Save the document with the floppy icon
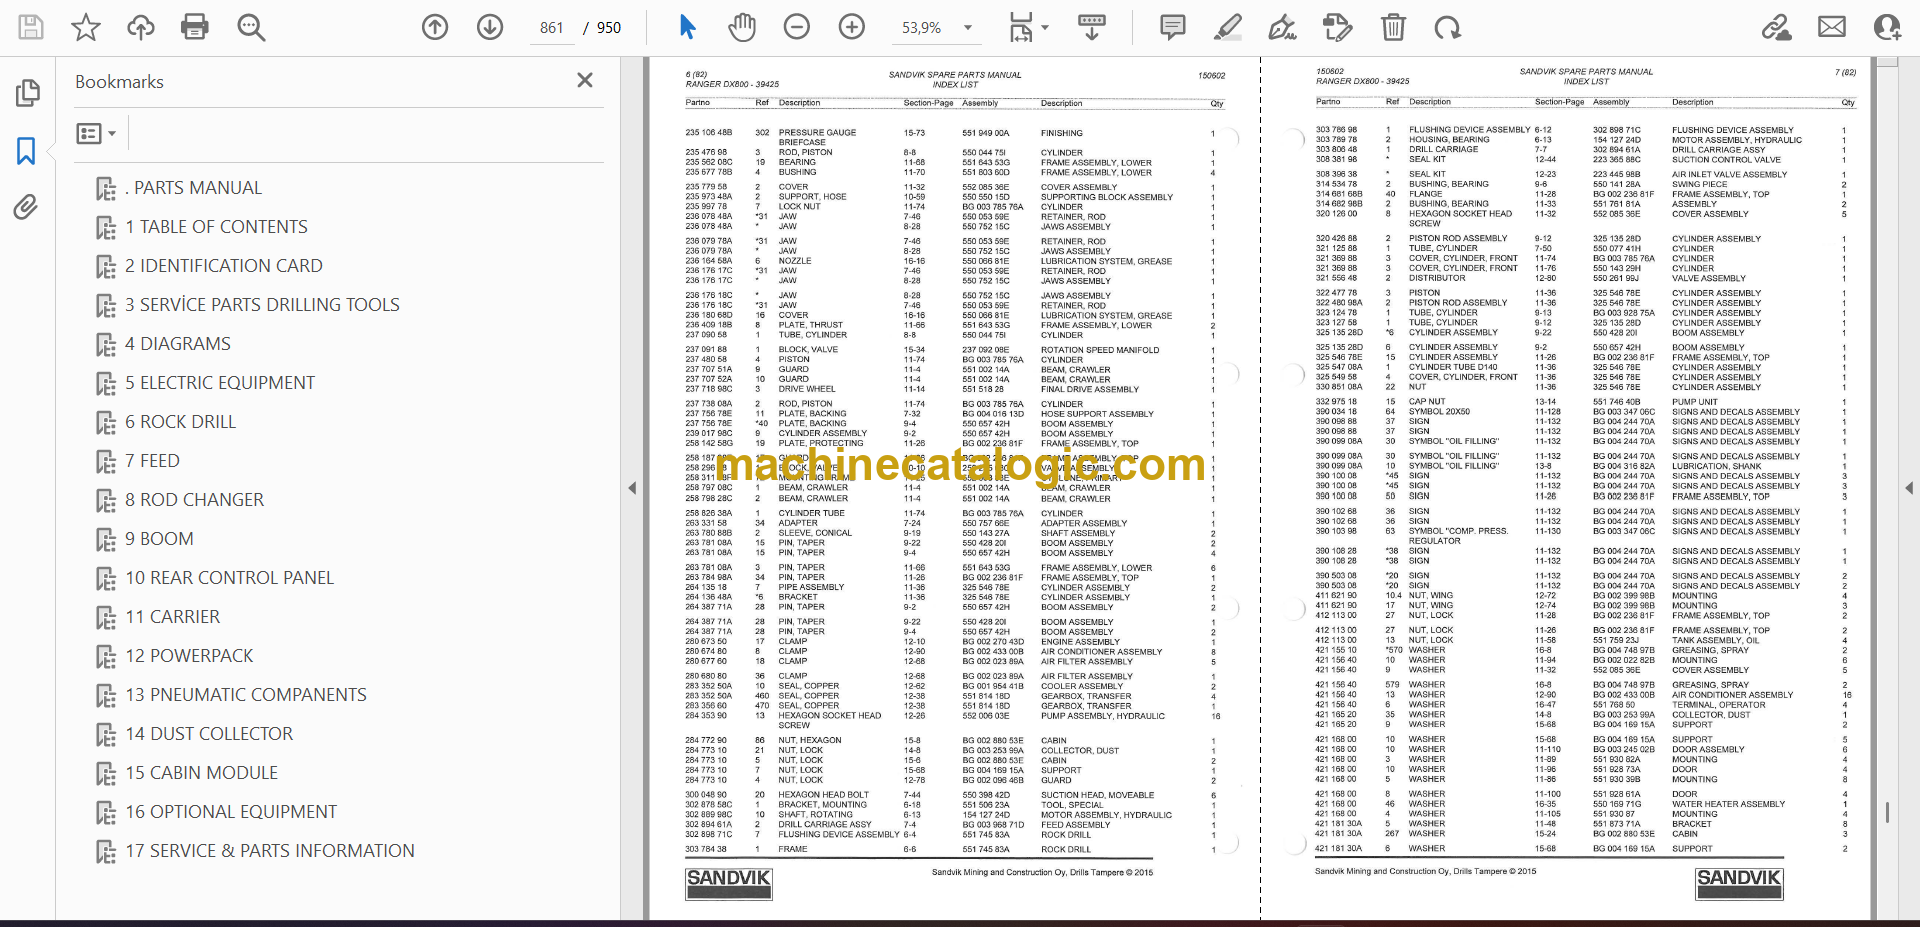The width and height of the screenshot is (1920, 927). click(x=31, y=27)
